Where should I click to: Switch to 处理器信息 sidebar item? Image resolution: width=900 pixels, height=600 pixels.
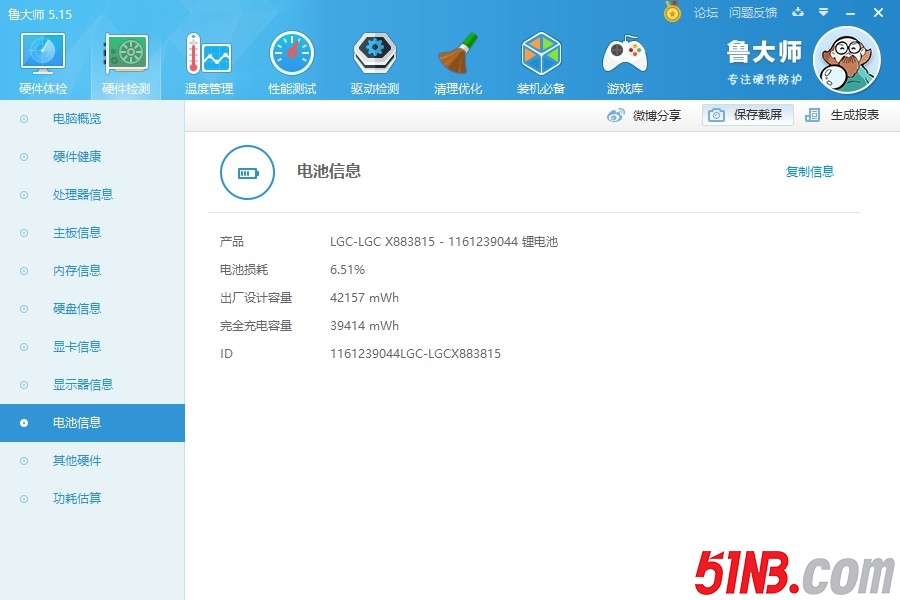pyautogui.click(x=83, y=195)
